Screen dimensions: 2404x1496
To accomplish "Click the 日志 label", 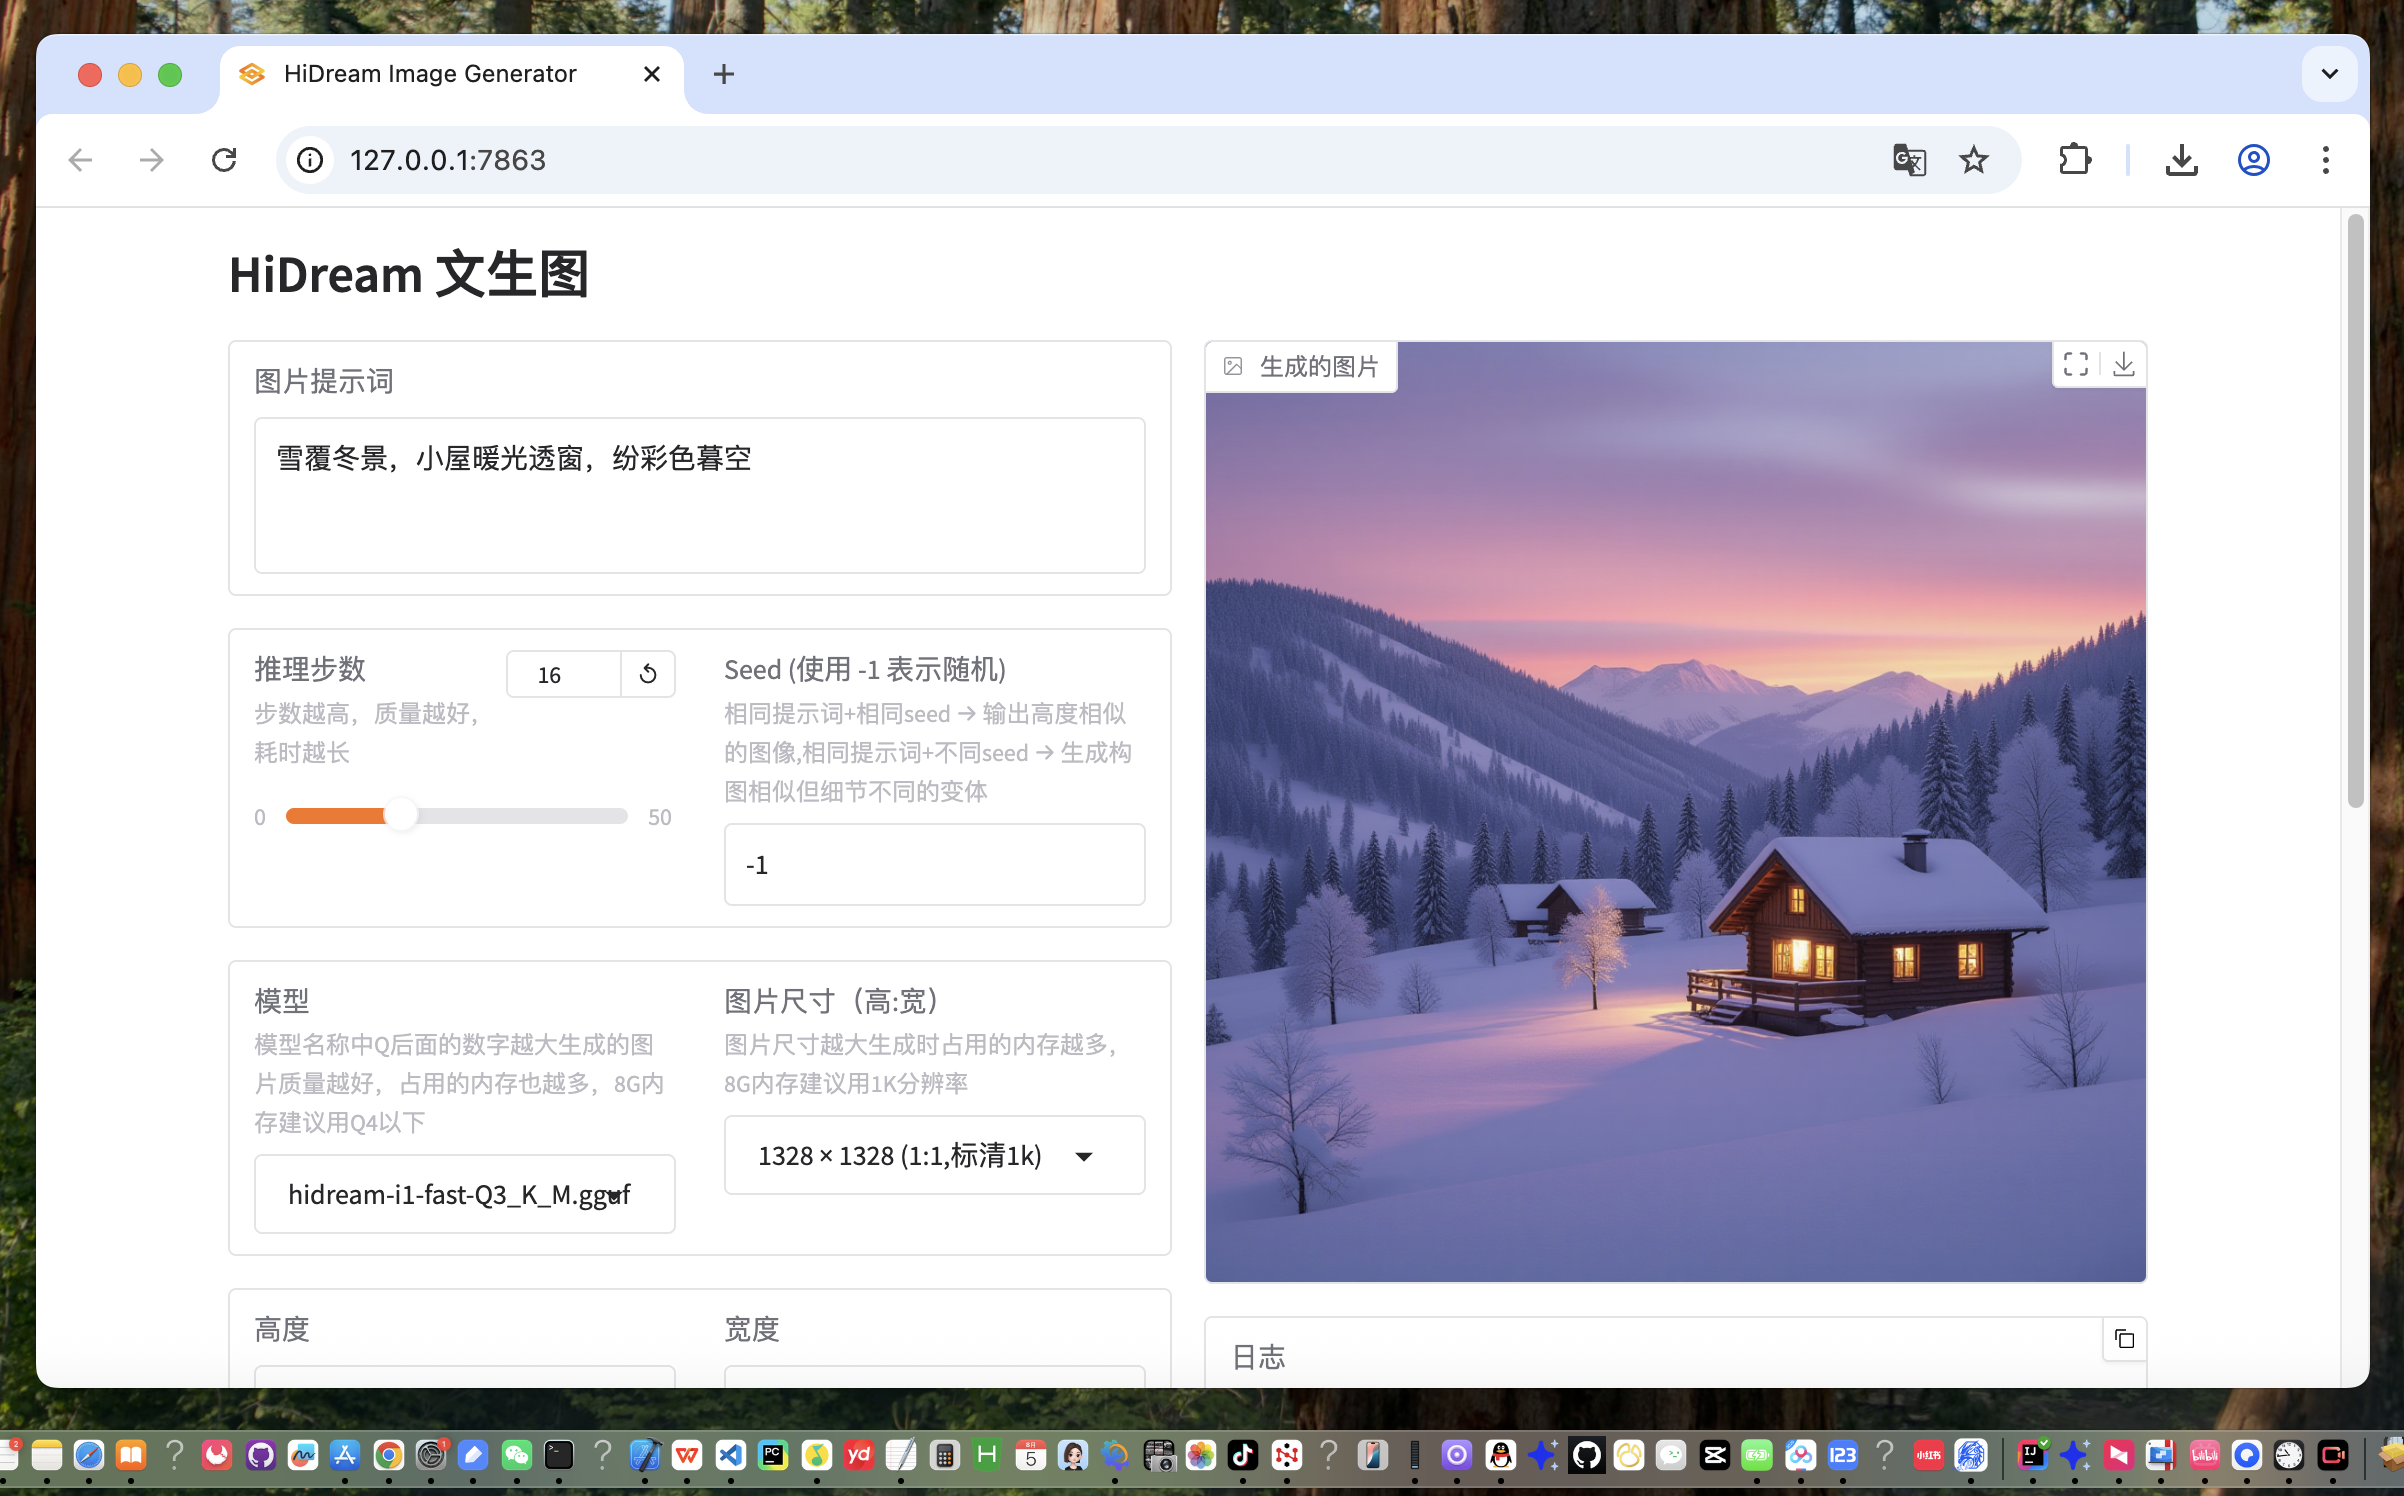I will point(1259,1357).
